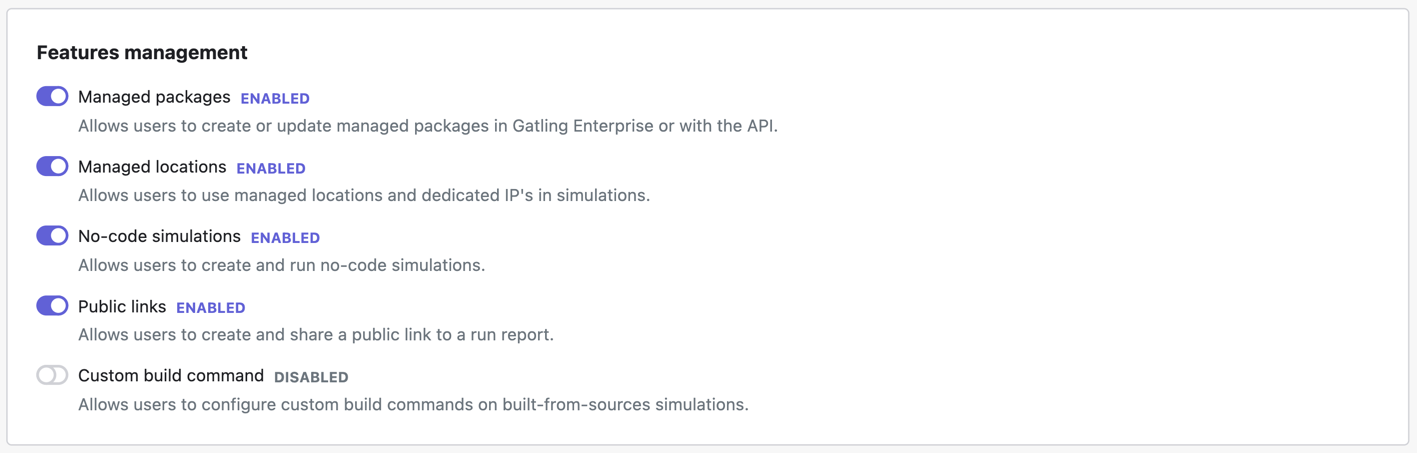
Task: Toggle off No-code simulations
Action: tap(52, 235)
